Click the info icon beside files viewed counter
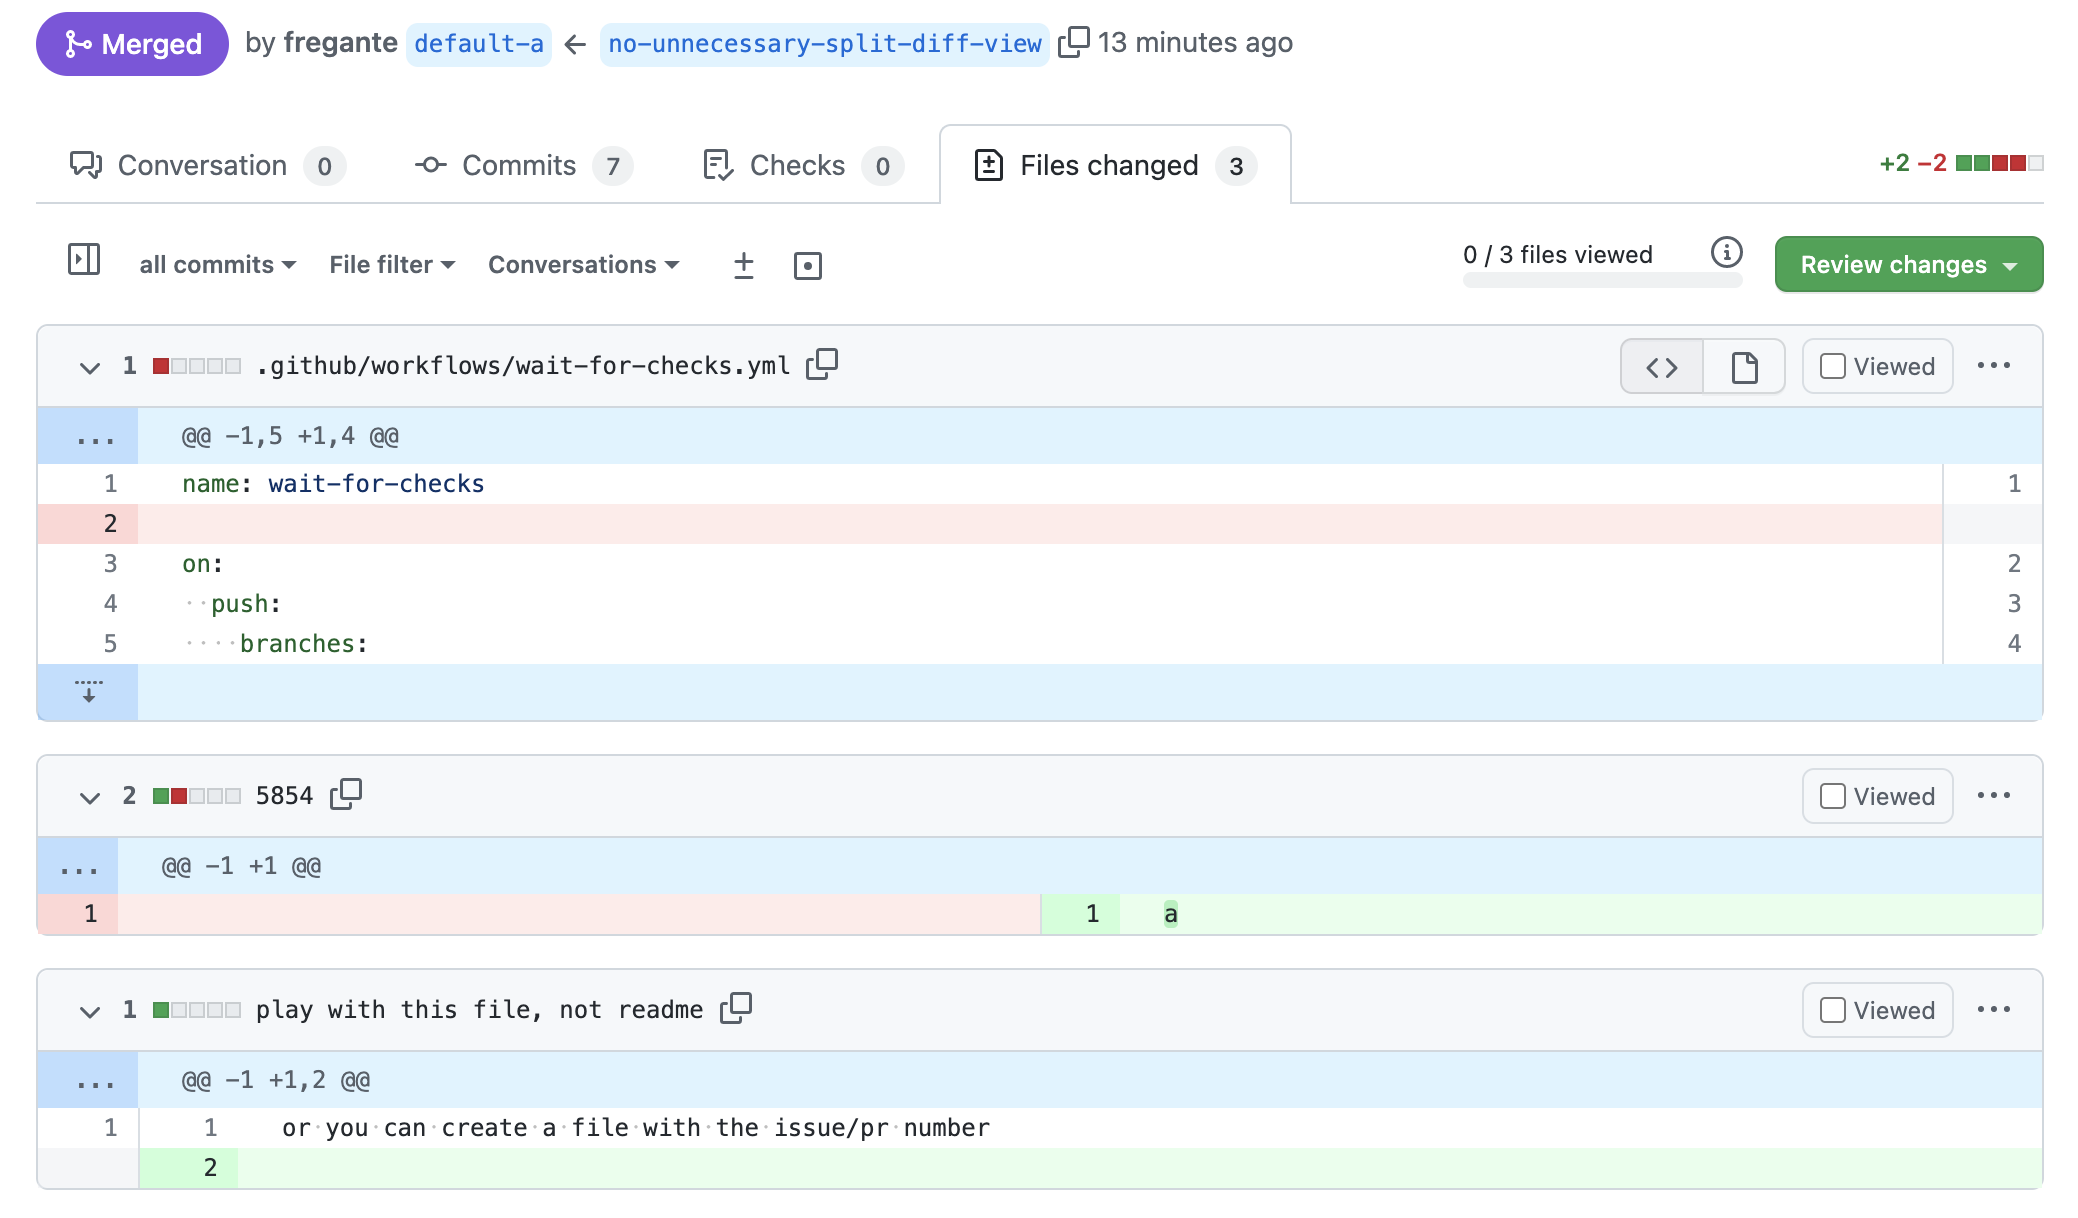 pyautogui.click(x=1726, y=253)
